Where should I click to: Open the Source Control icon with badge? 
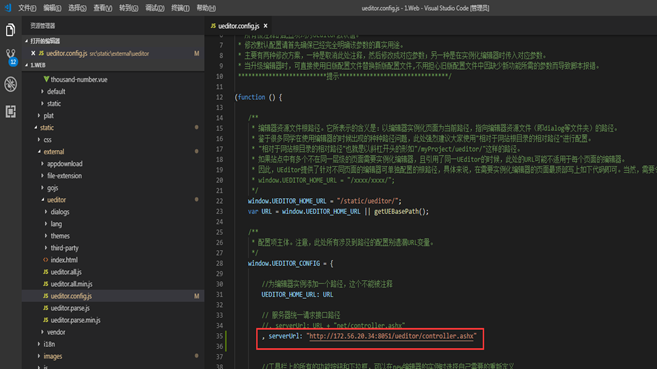11,57
